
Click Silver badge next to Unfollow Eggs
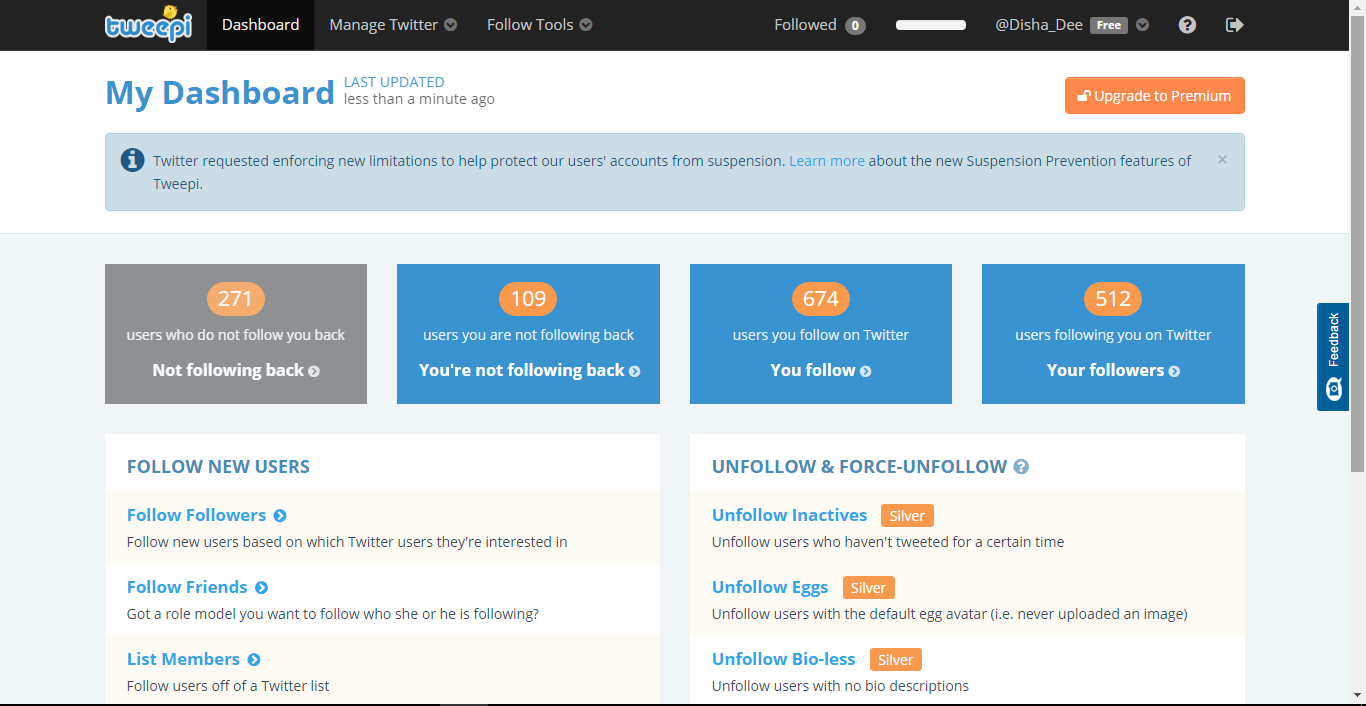pyautogui.click(x=868, y=588)
